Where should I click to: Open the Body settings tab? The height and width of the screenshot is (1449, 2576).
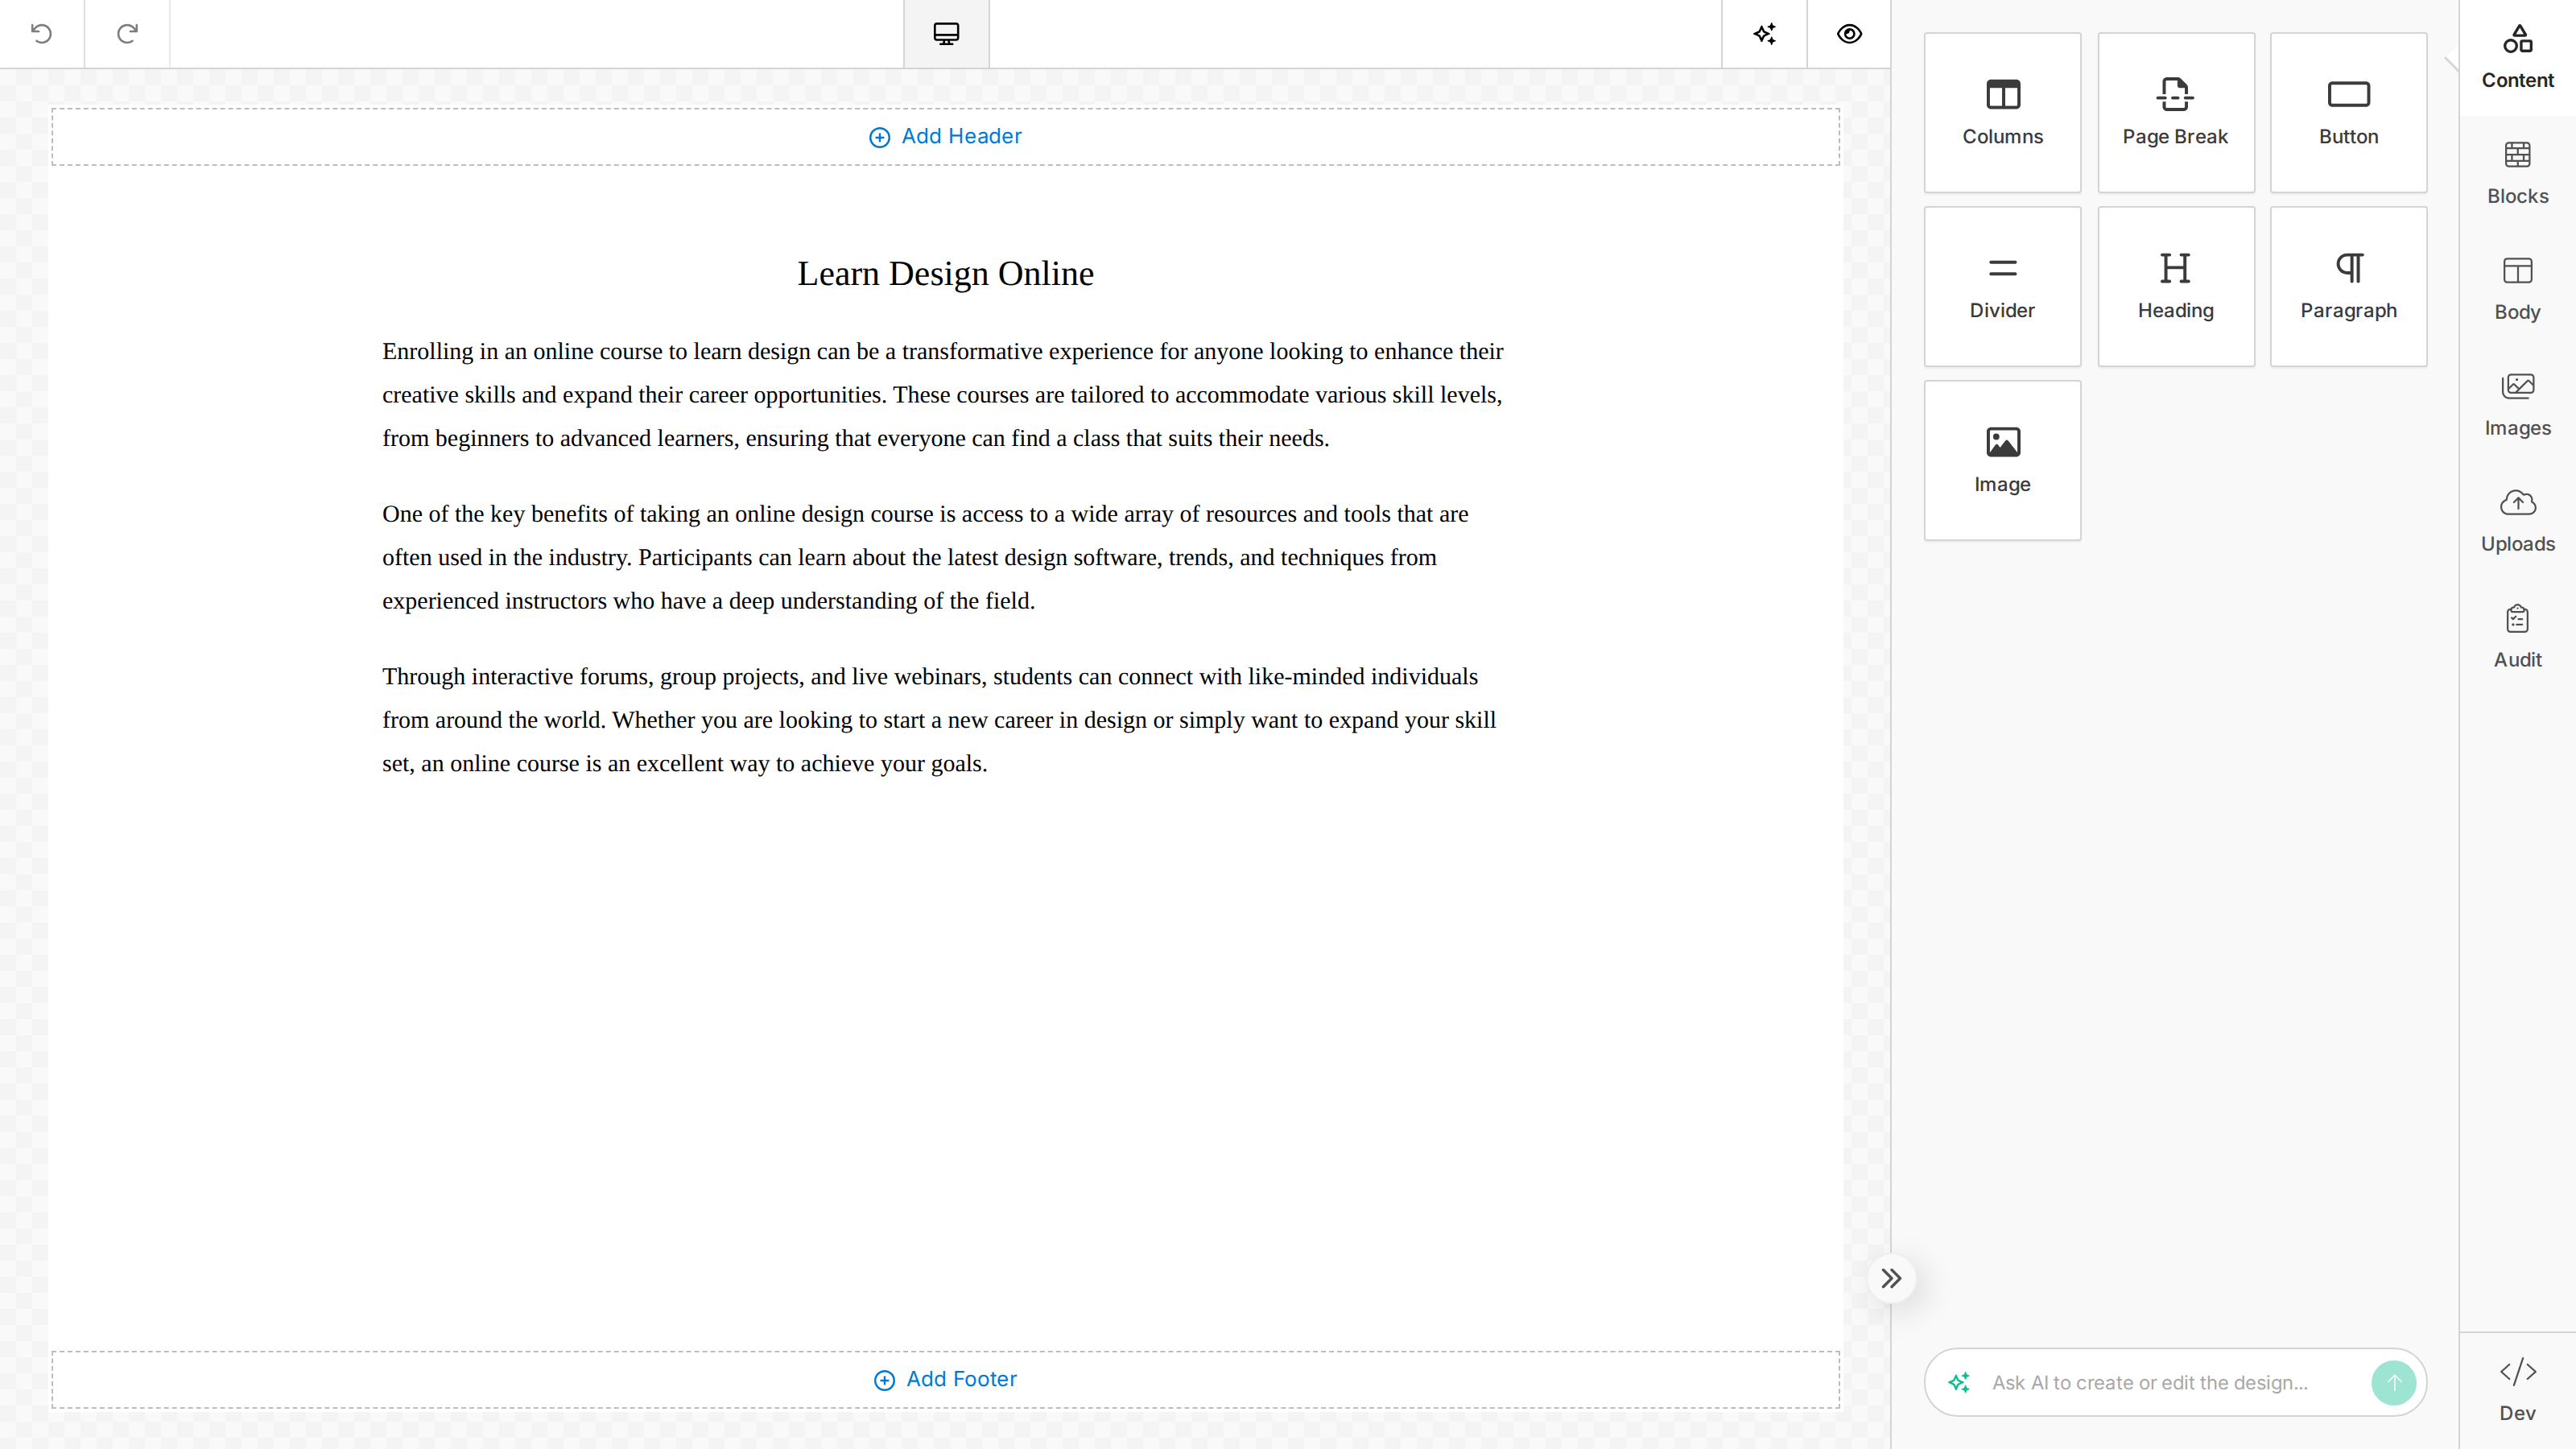coord(2517,290)
